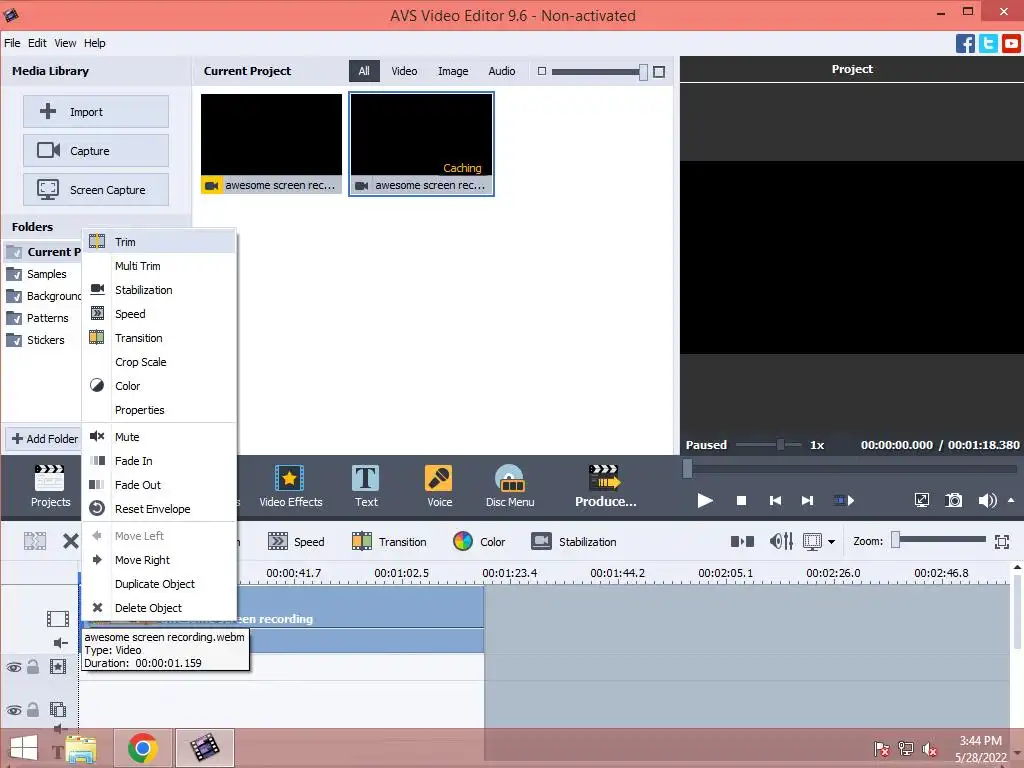Click the Import button
The height and width of the screenshot is (768, 1024).
(96, 112)
